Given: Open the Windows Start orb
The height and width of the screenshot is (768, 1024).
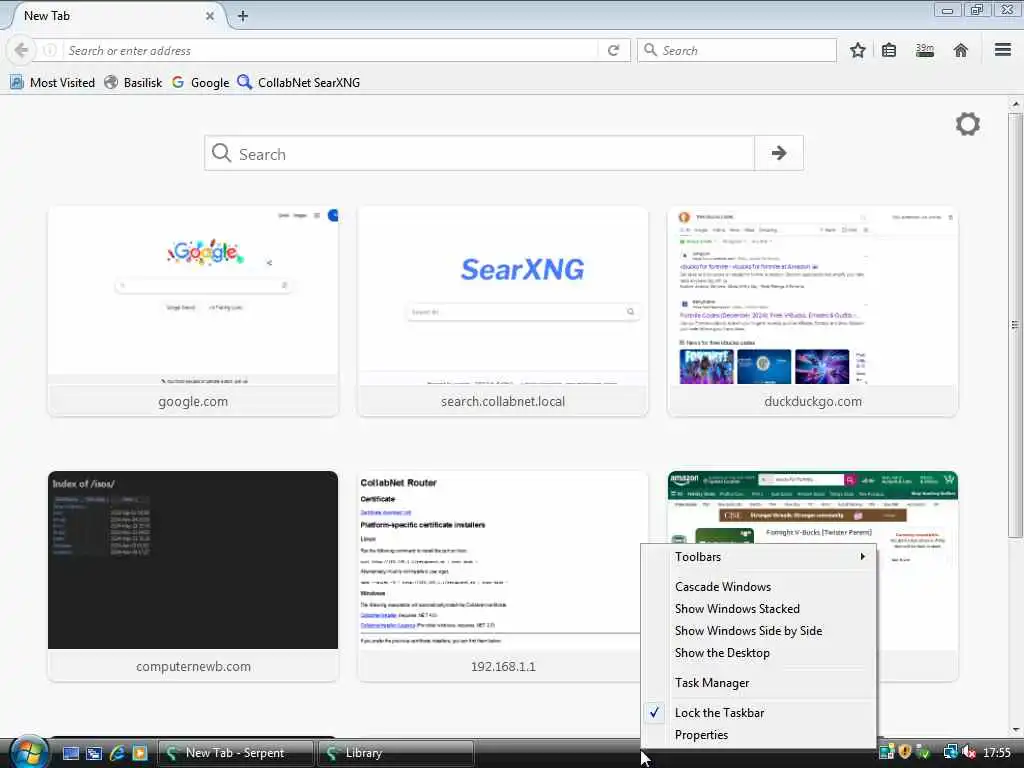Looking at the screenshot, I should 29,752.
